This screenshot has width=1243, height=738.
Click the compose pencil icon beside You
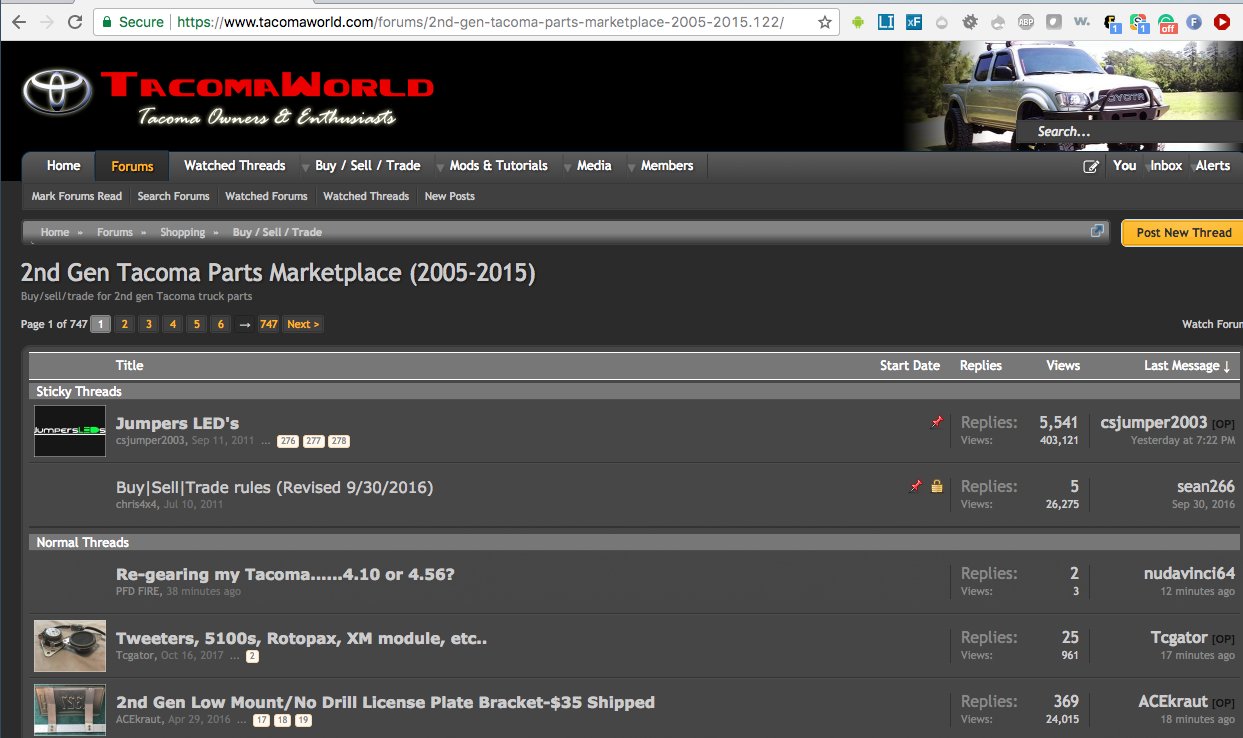[1091, 166]
